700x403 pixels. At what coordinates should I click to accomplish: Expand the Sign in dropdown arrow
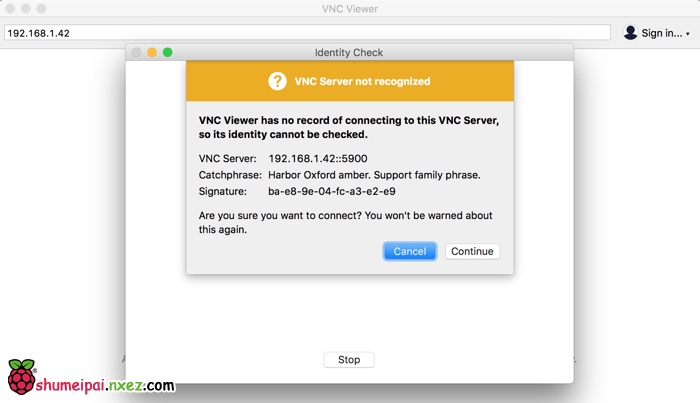click(688, 34)
